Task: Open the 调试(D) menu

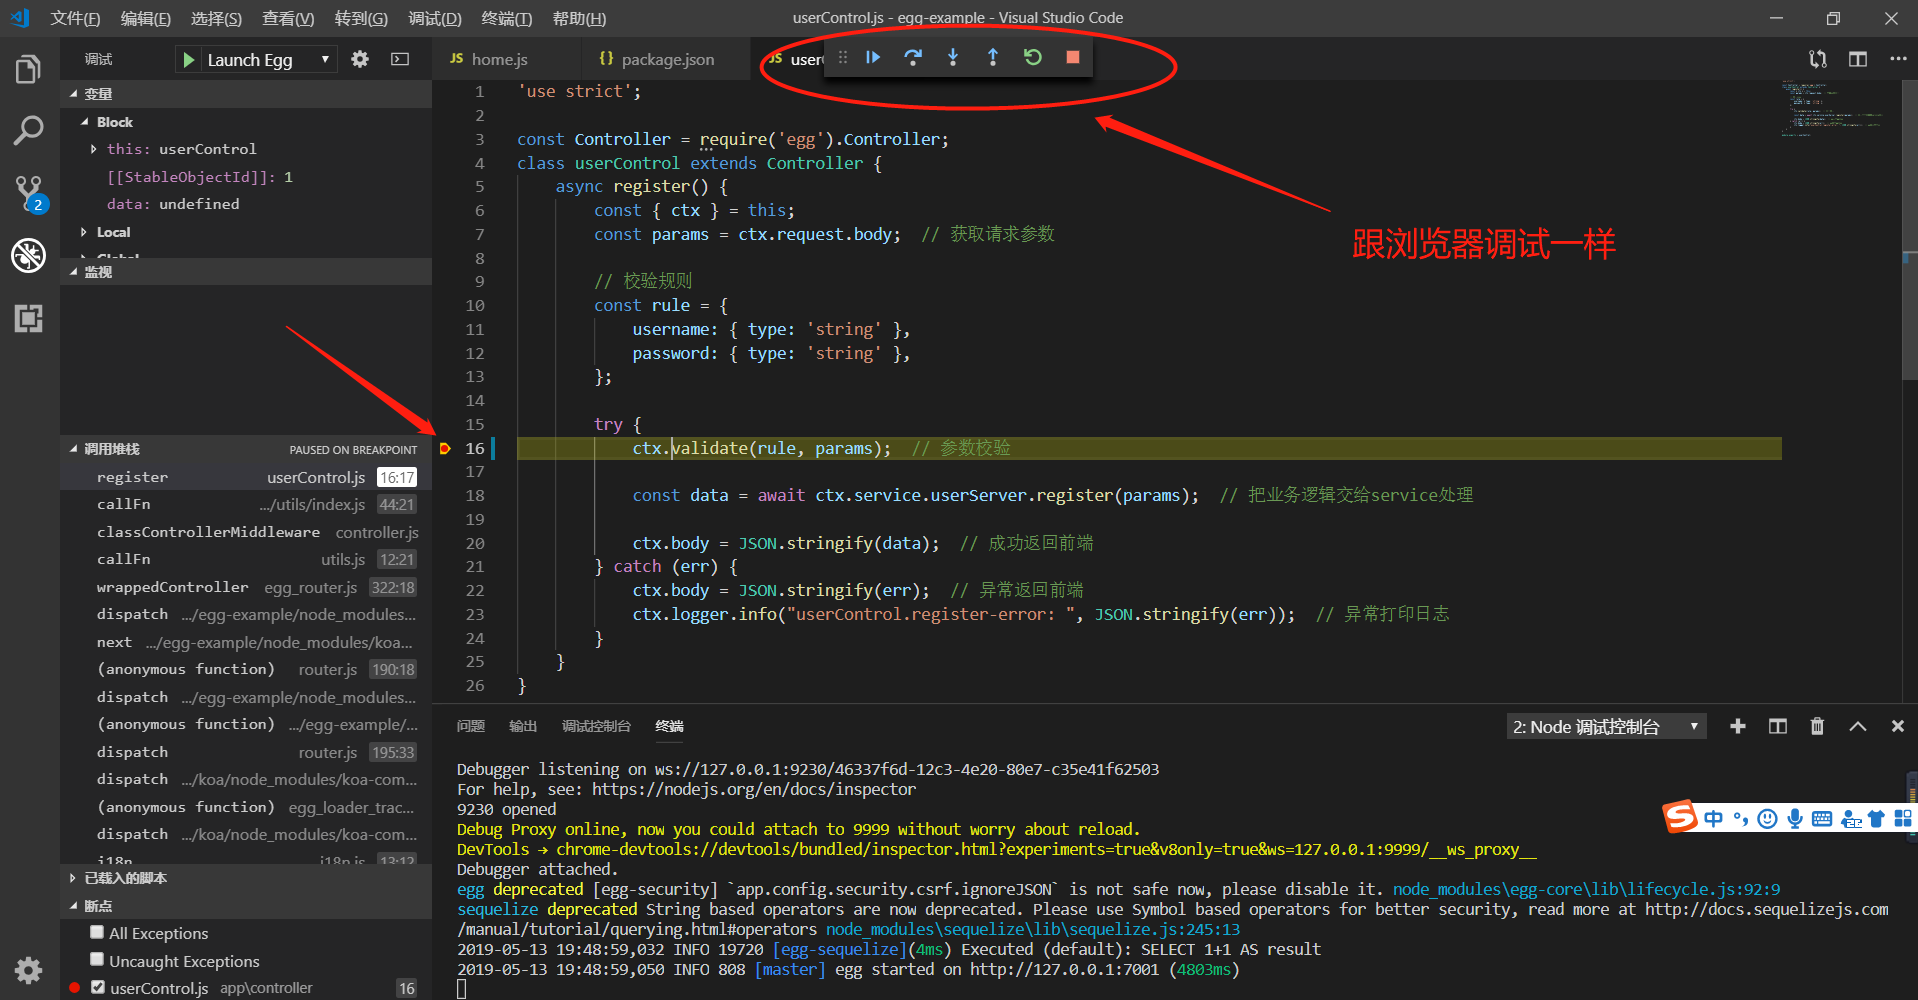Action: point(434,18)
